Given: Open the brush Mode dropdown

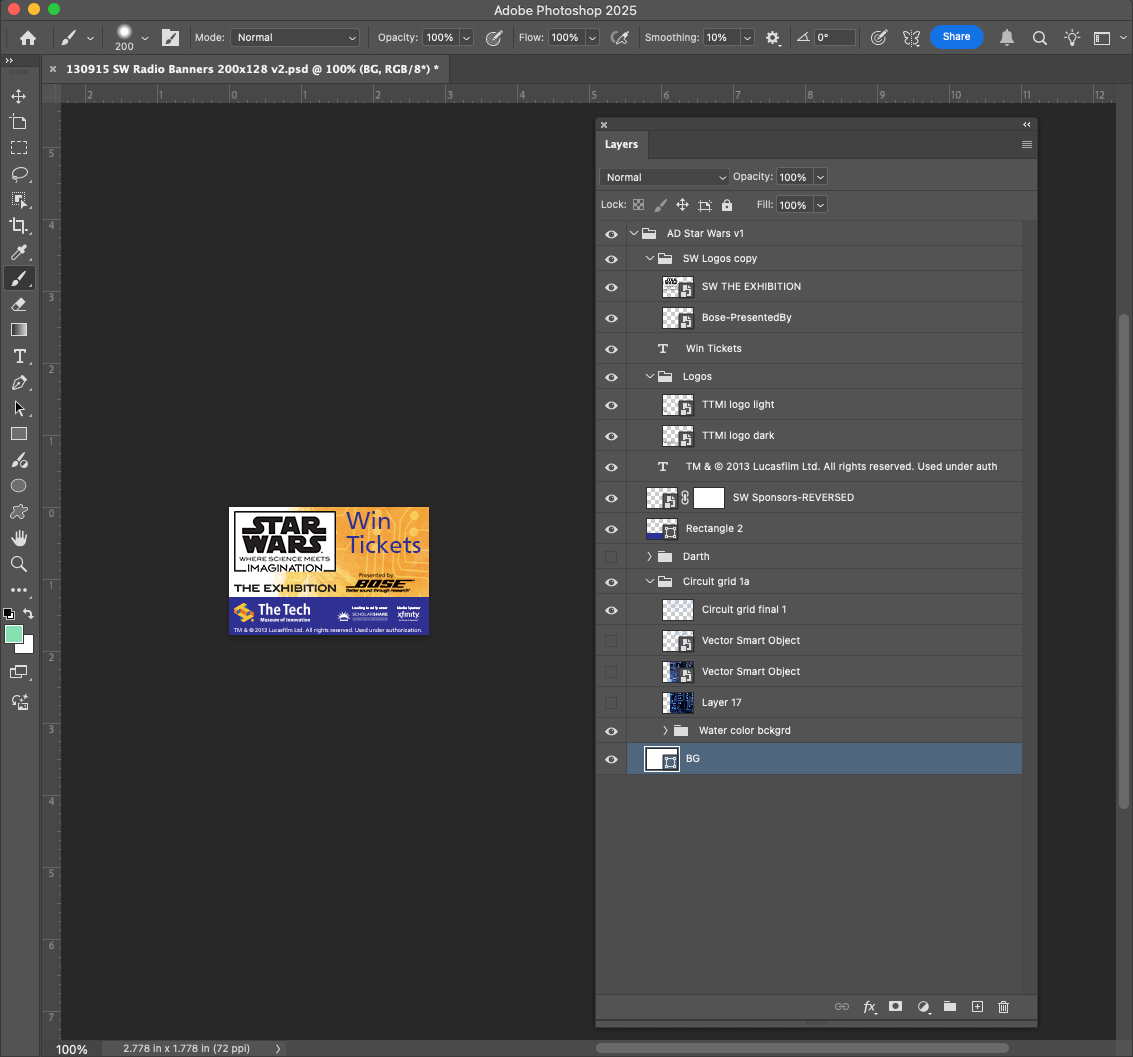Looking at the screenshot, I should [295, 38].
